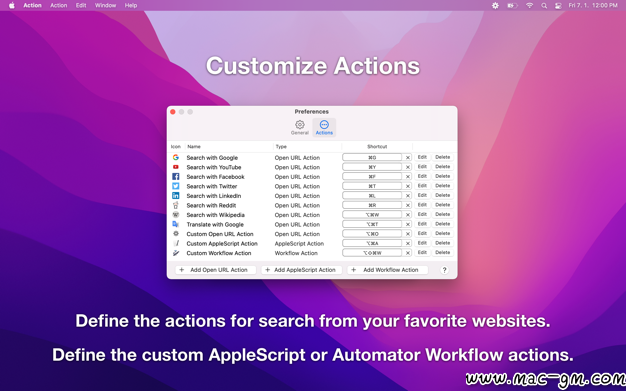Click the Google Translate icon

(176, 224)
